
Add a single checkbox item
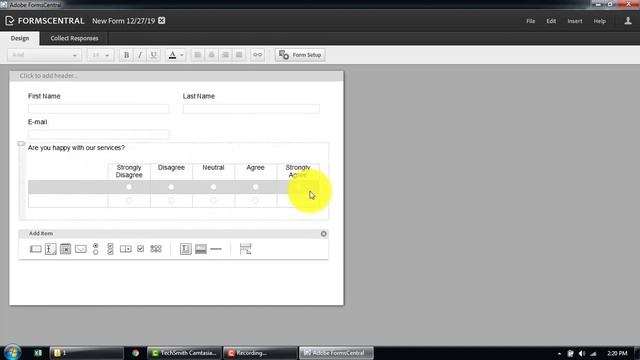(x=140, y=249)
